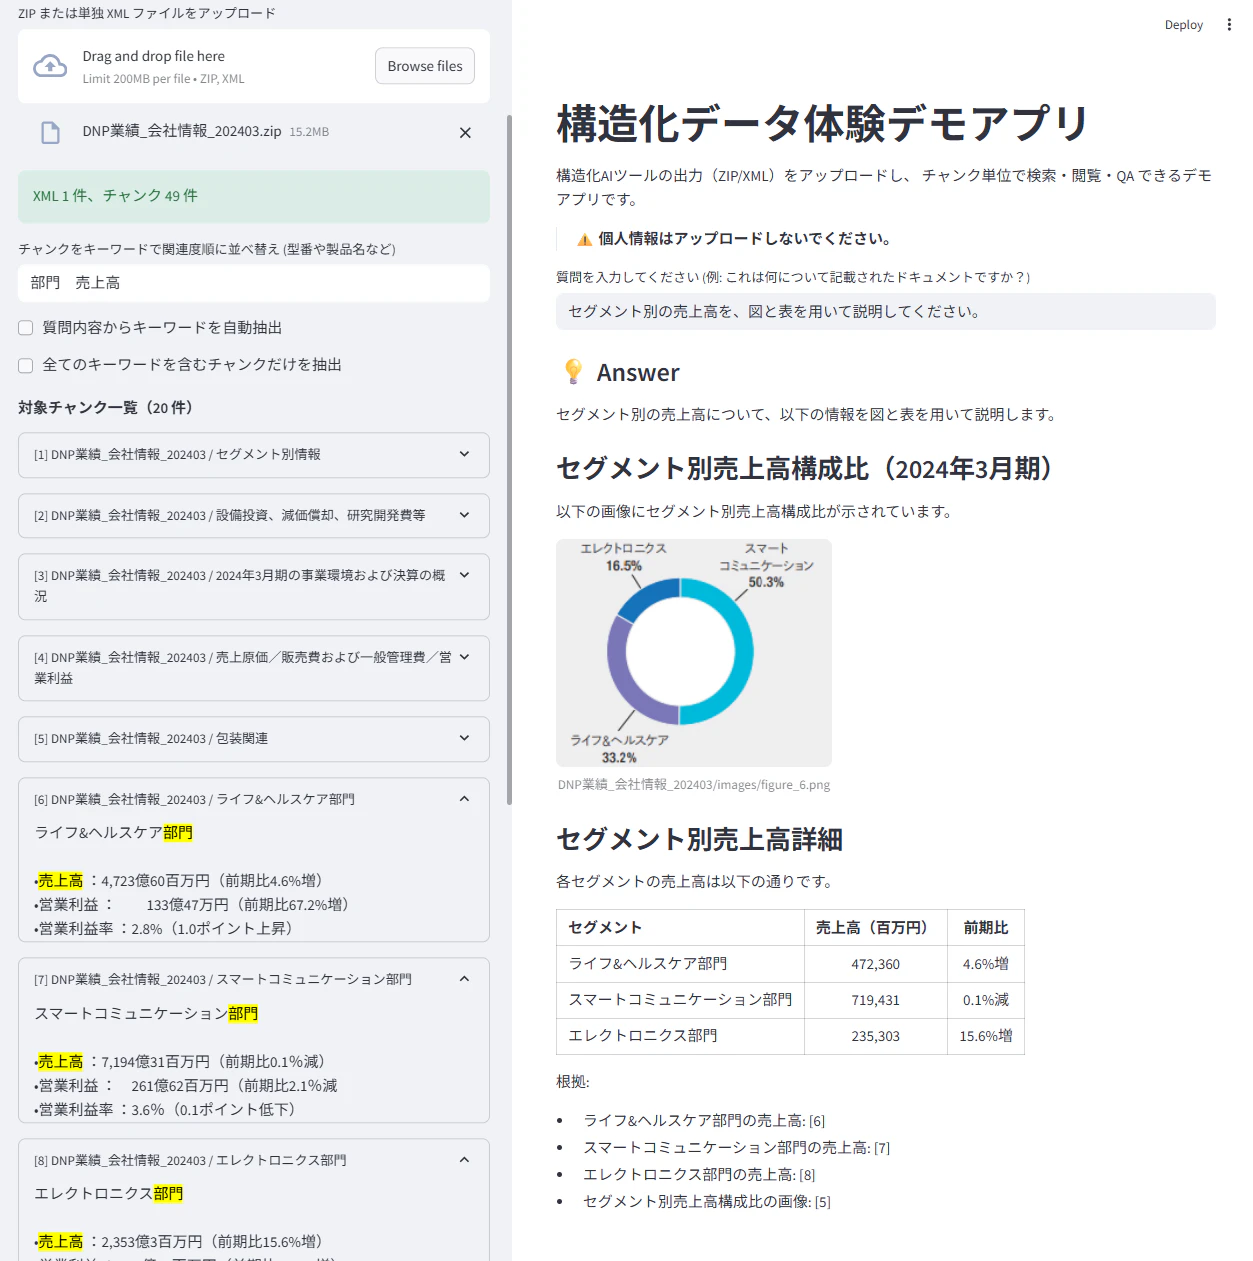Click the 前期比 column header
The image size is (1253, 1261).
pyautogui.click(x=986, y=928)
